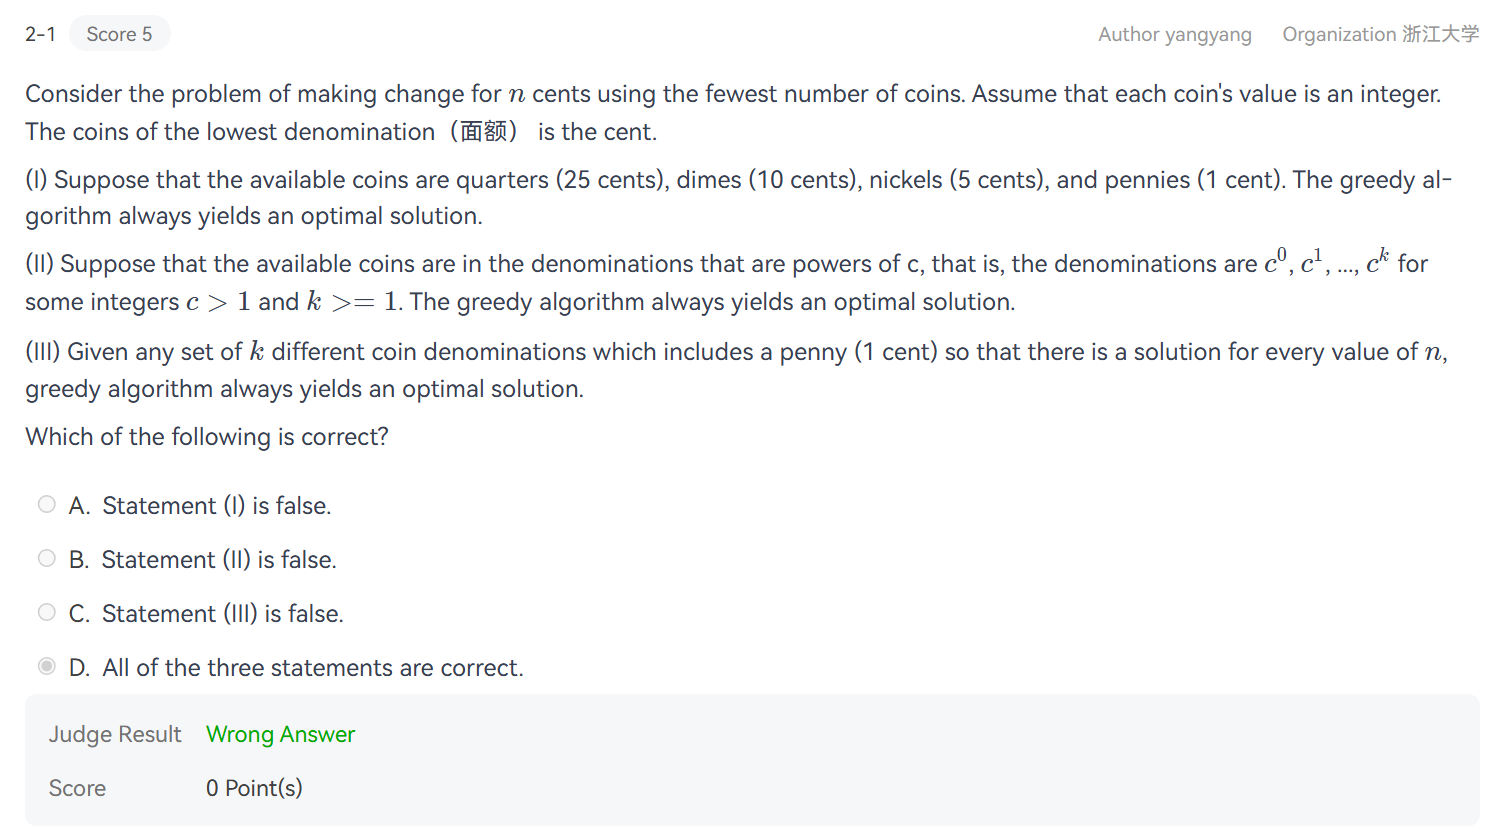Viewport: 1495px width, 840px height.
Task: Click 'Which of the following is correct?' text
Action: click(x=207, y=437)
